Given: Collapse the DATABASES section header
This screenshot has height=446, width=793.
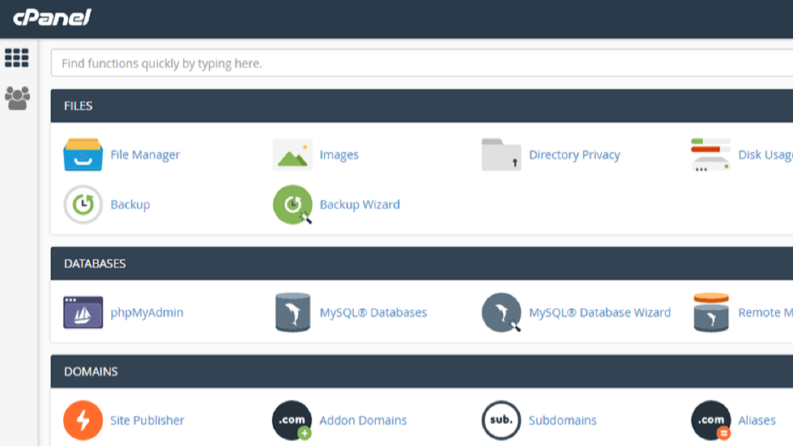Looking at the screenshot, I should tap(422, 263).
